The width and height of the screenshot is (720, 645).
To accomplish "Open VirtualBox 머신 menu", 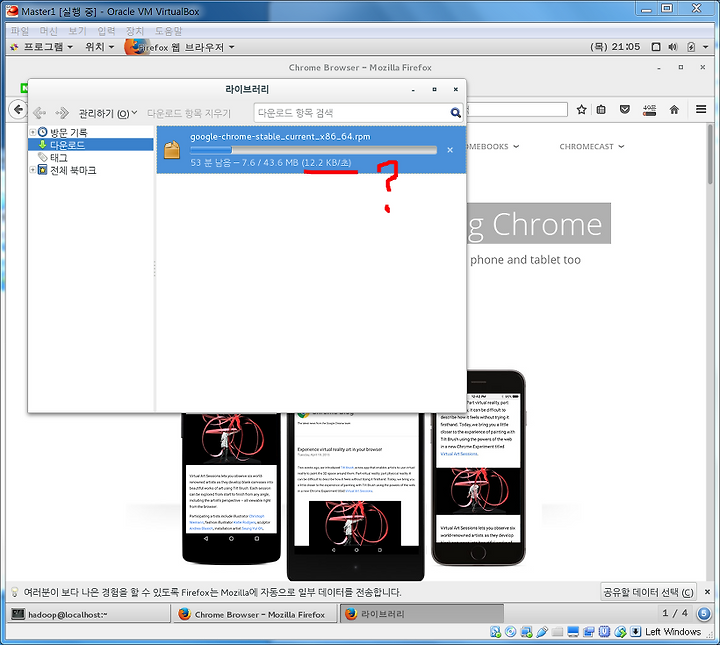I will (49, 31).
